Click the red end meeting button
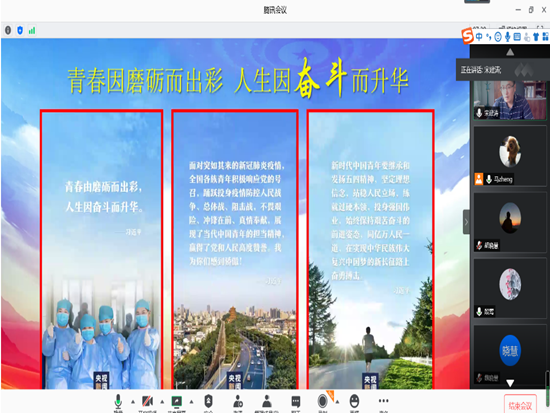 520,405
